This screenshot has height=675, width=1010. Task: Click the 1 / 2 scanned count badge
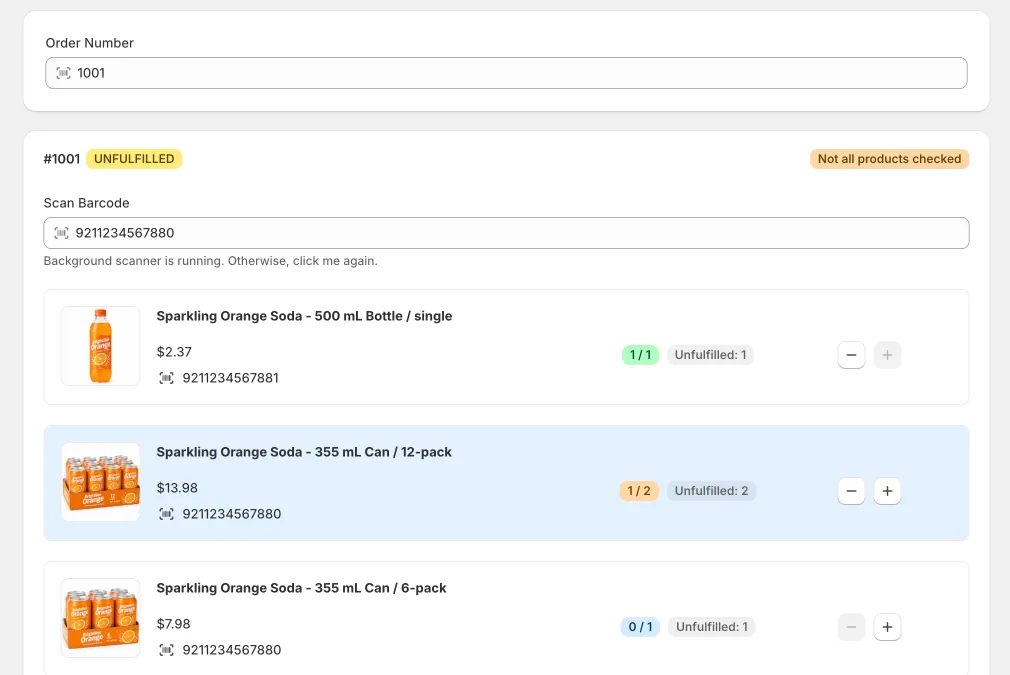pos(639,491)
